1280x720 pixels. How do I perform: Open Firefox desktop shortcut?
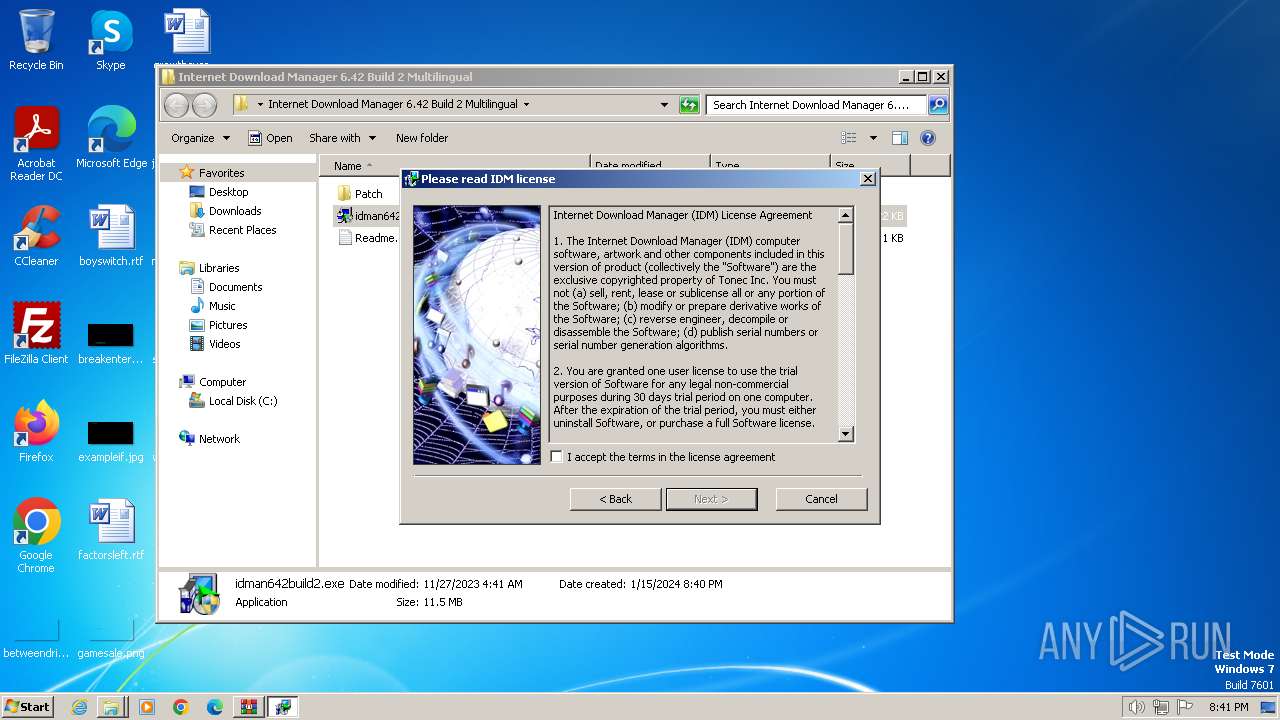[x=36, y=431]
